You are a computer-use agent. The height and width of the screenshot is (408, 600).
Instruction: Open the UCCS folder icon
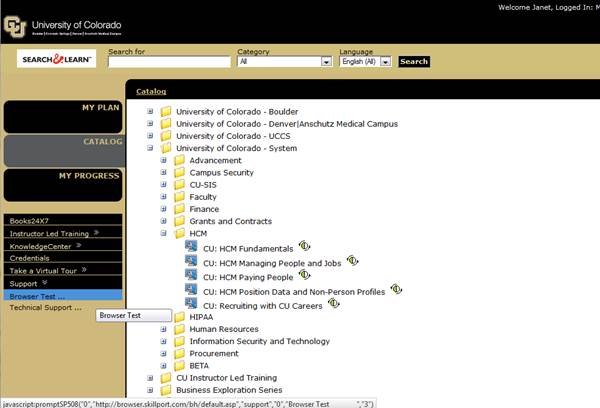[x=166, y=136]
